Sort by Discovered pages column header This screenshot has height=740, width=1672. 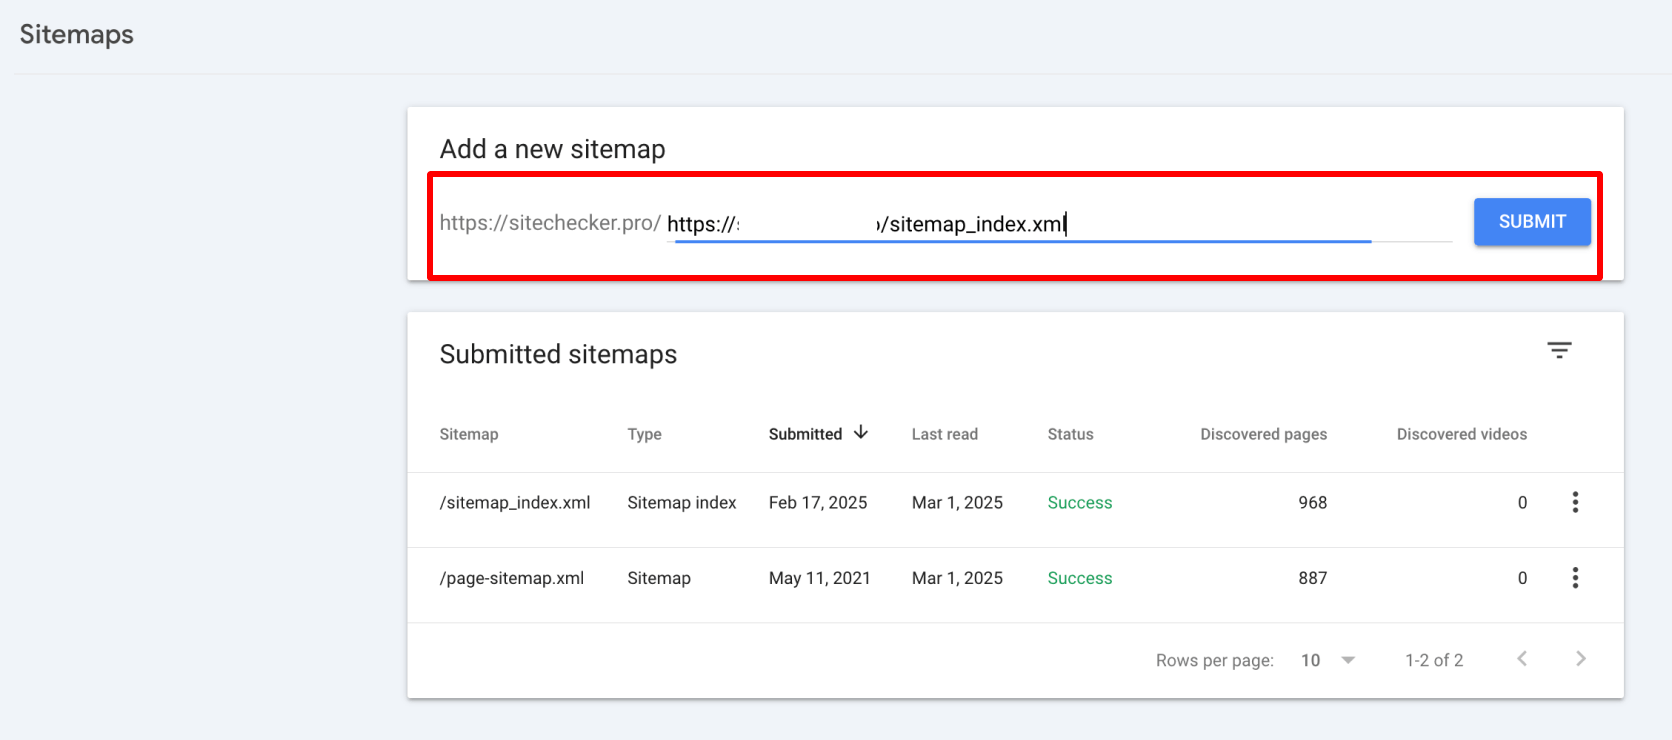point(1264,434)
